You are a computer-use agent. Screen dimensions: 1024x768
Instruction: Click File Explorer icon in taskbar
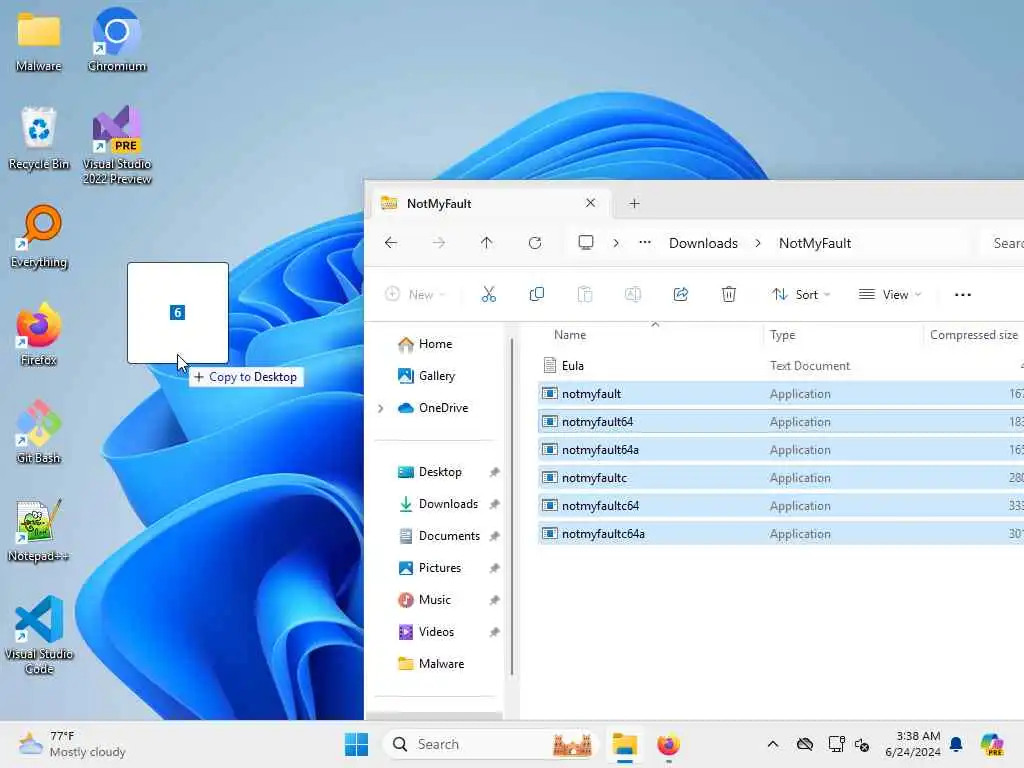click(624, 744)
